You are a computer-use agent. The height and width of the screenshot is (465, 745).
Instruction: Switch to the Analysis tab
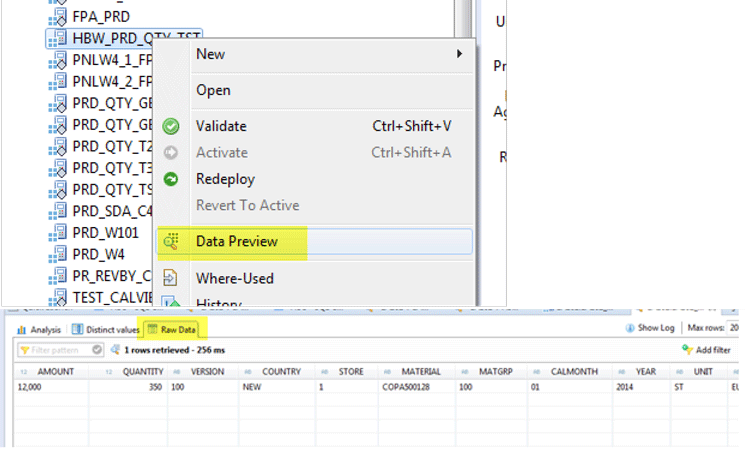pos(39,330)
